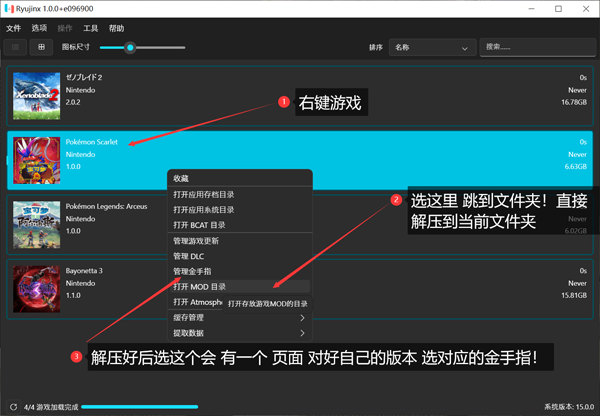Select the Xenoblade 2 cover thumbnail
Screen dimensions: 600x416
36,96
